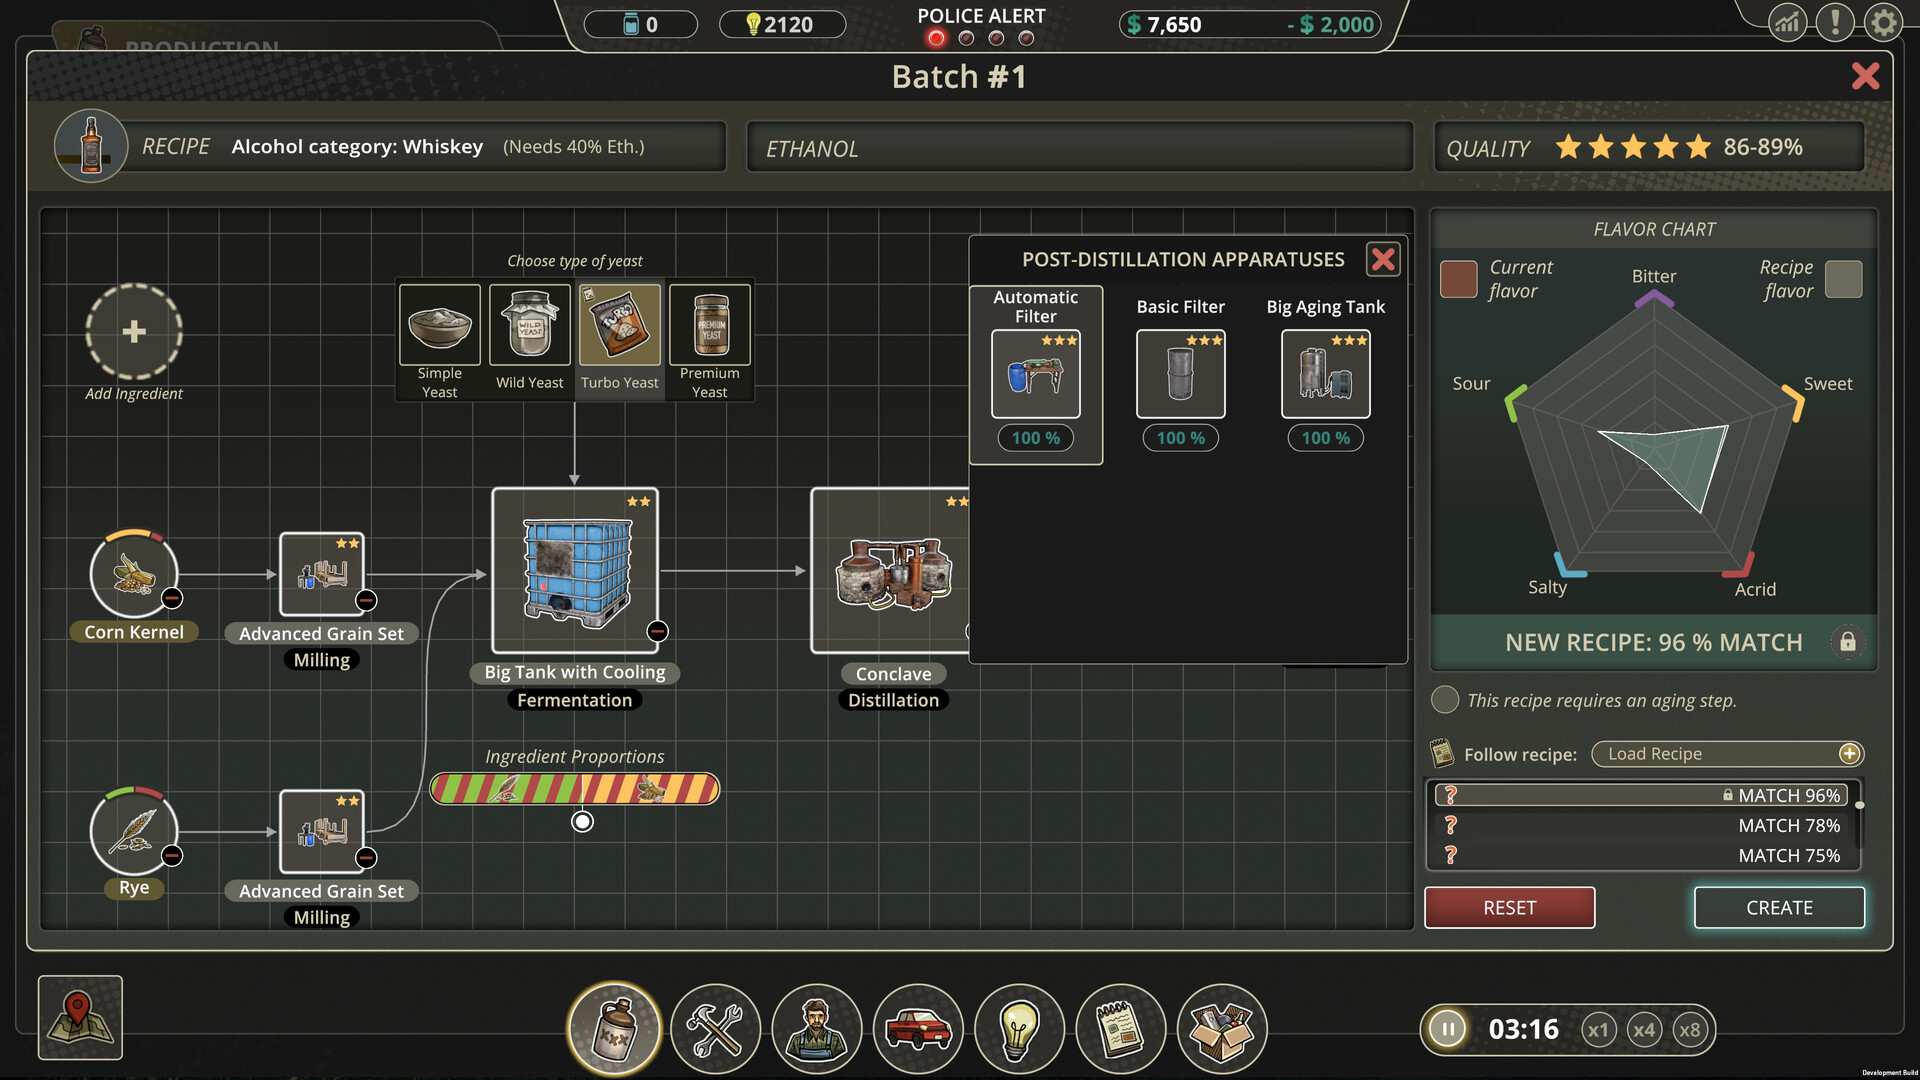Open the notepad orders menu
The image size is (1920, 1080).
[x=1120, y=1028]
